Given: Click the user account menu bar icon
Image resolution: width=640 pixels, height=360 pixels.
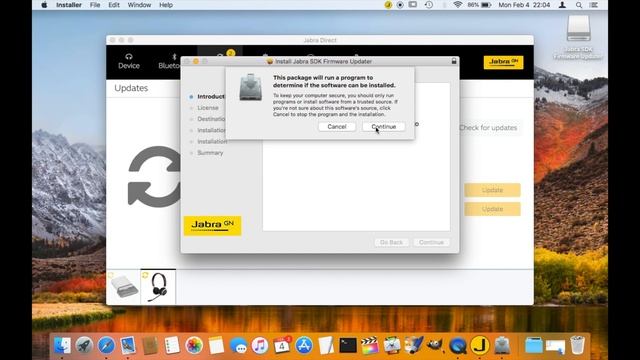Looking at the screenshot, I should [562, 5].
